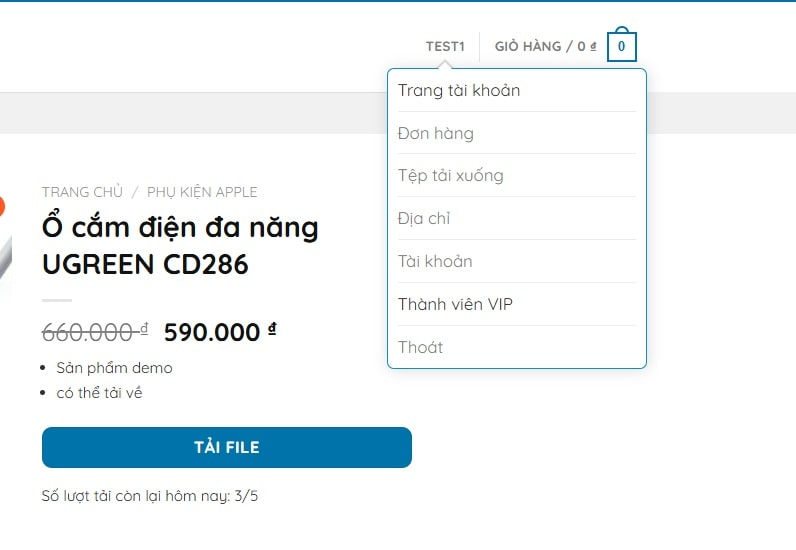Click the crossed-out 660.000 ₫ price
Viewport: 796px width, 550px height.
tap(94, 332)
